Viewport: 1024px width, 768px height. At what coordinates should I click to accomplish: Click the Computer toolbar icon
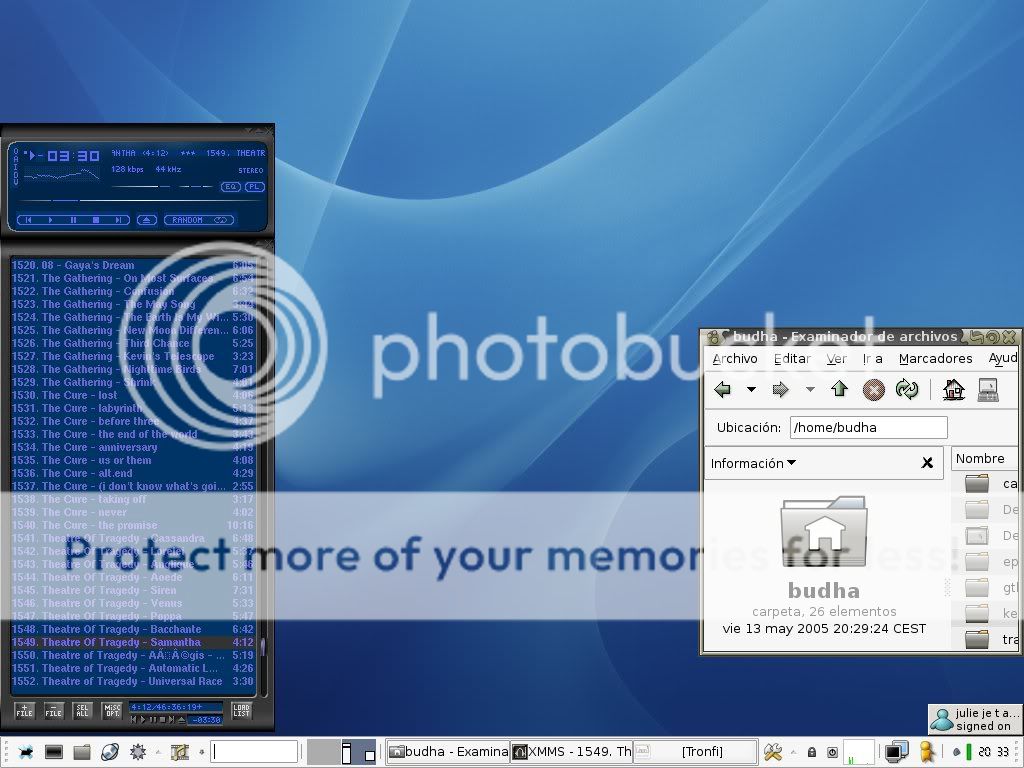[x=987, y=390]
